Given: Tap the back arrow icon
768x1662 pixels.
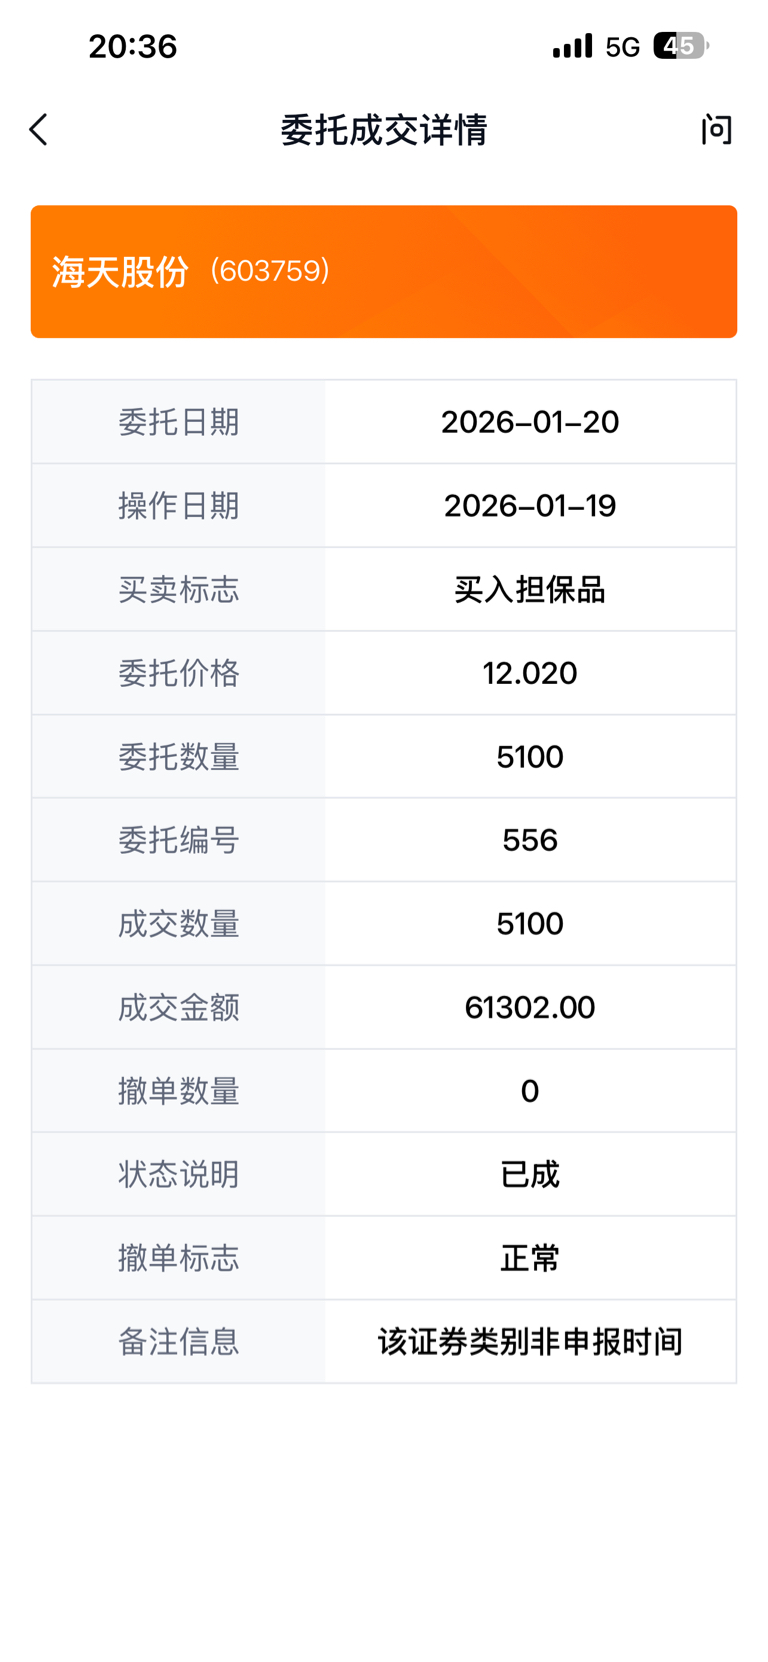Looking at the screenshot, I should pyautogui.click(x=39, y=130).
